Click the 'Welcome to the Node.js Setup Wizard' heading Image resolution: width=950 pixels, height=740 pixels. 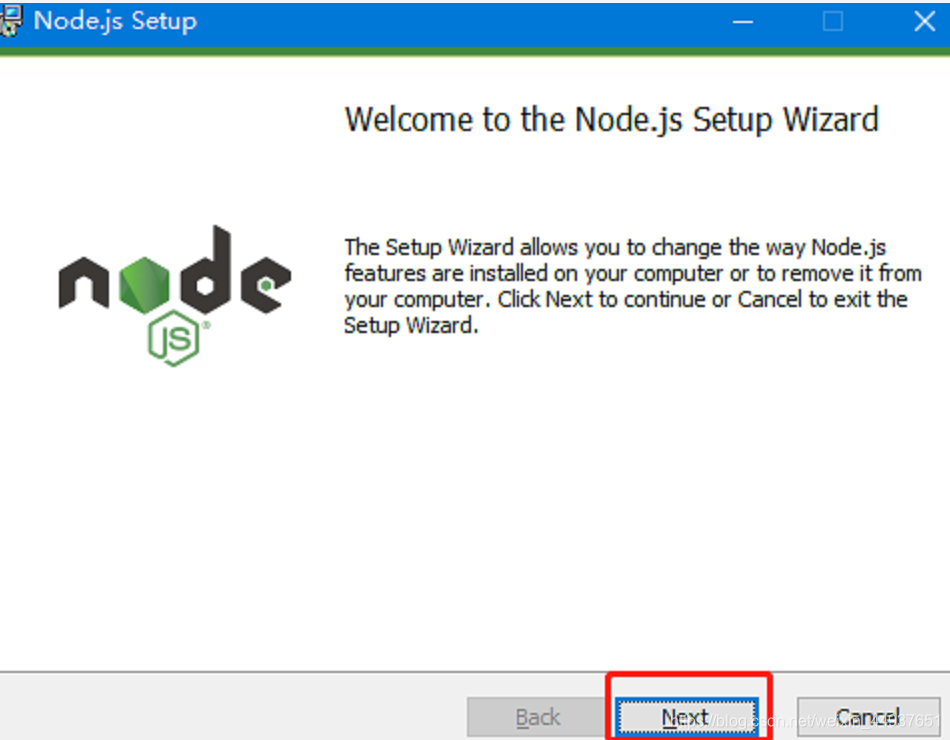611,120
